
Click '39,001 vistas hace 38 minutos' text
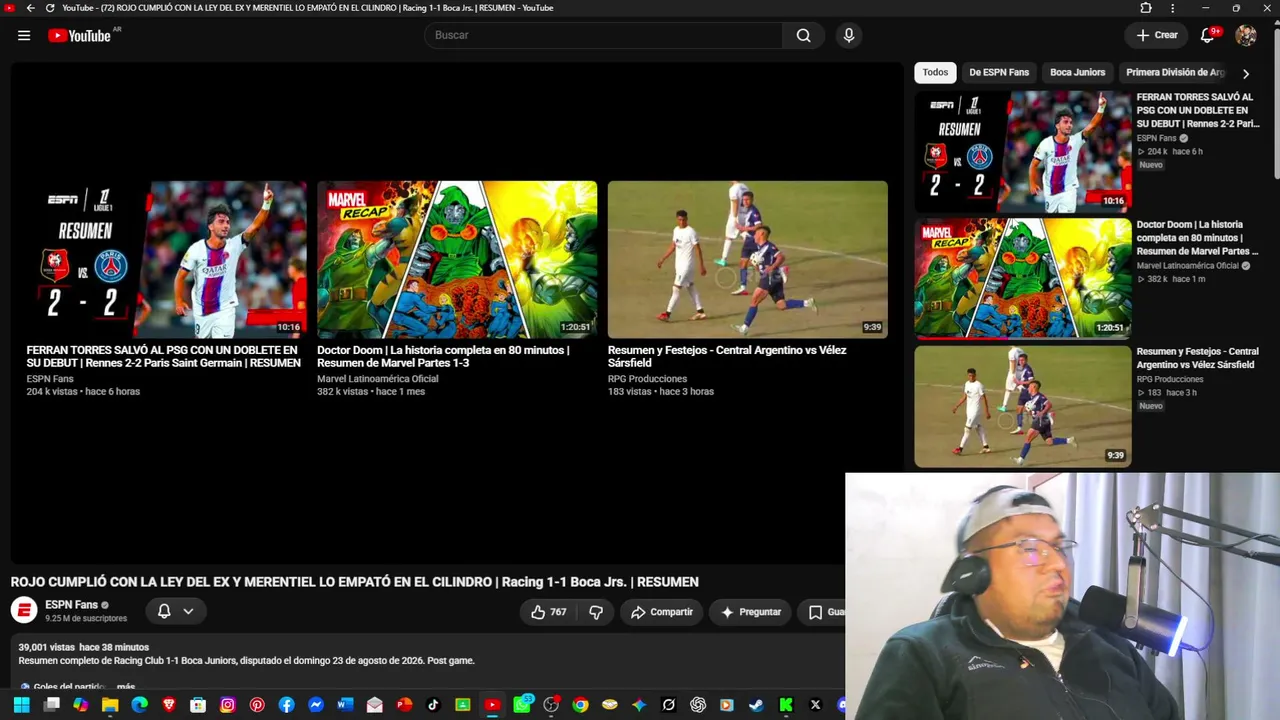click(x=83, y=648)
